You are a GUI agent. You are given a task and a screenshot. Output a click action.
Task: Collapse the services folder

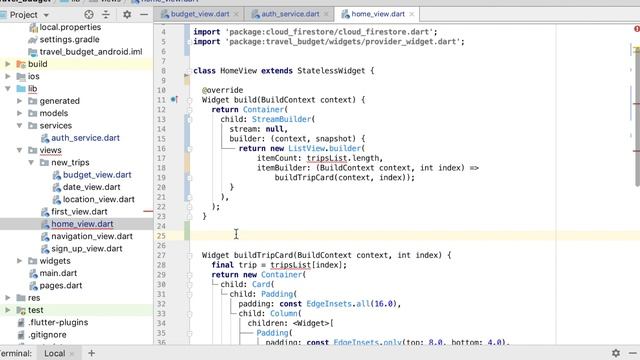[x=19, y=126]
